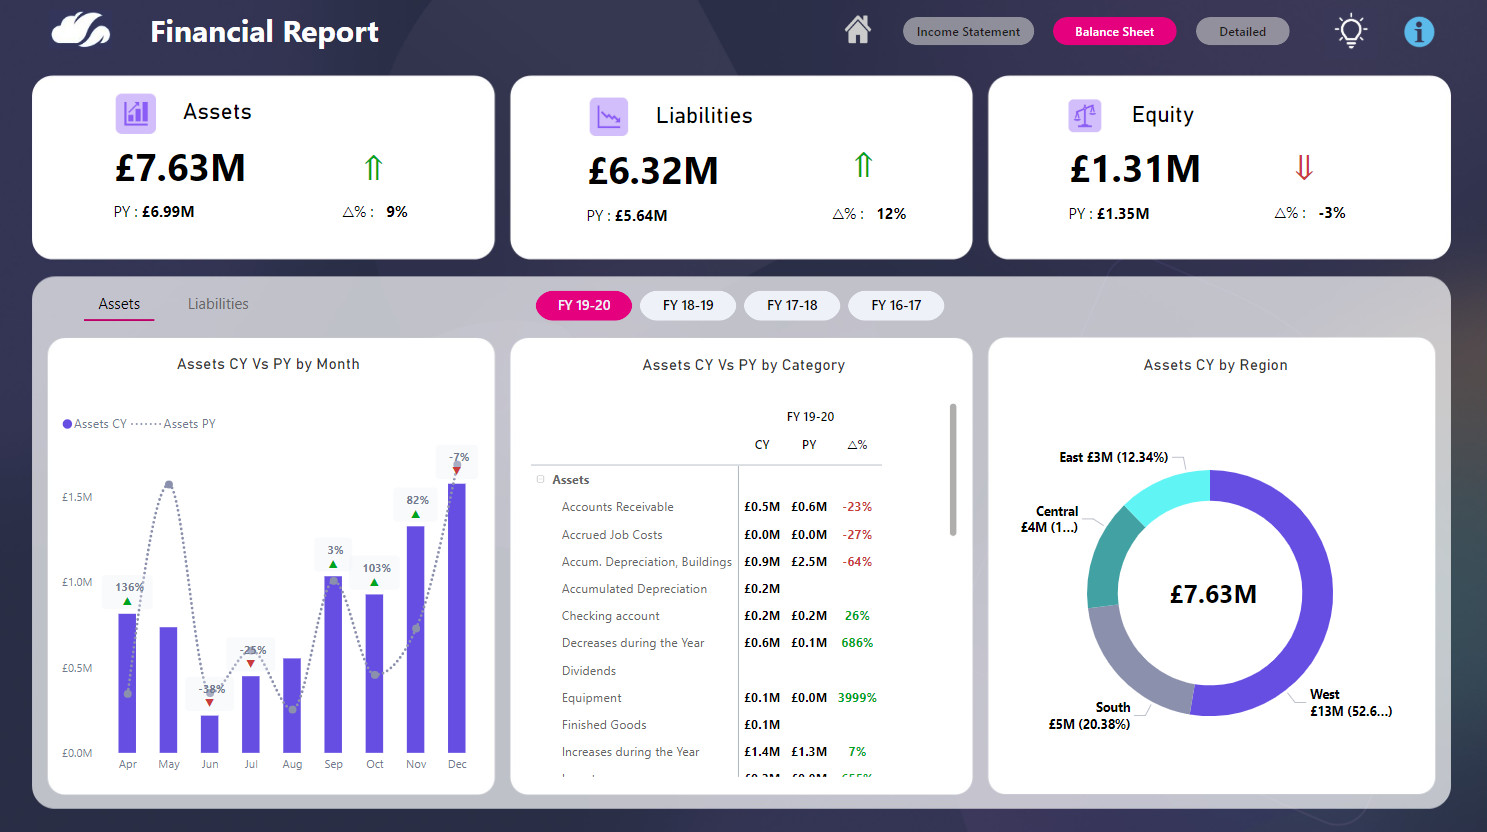Click the Equity balance scale icon

1085,116
